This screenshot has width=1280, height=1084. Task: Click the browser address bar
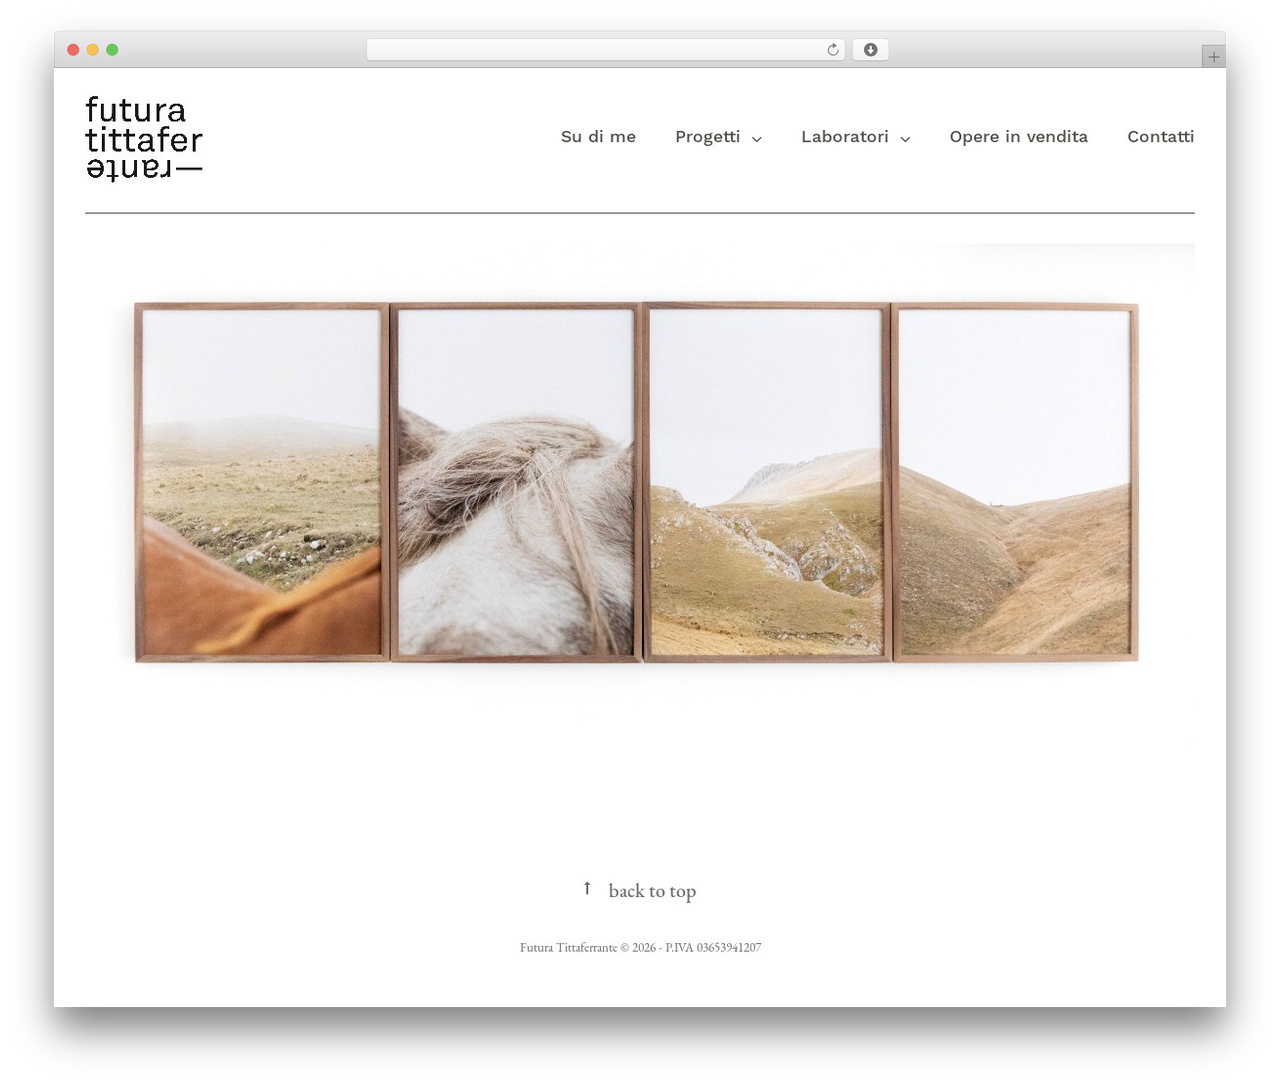click(x=606, y=50)
